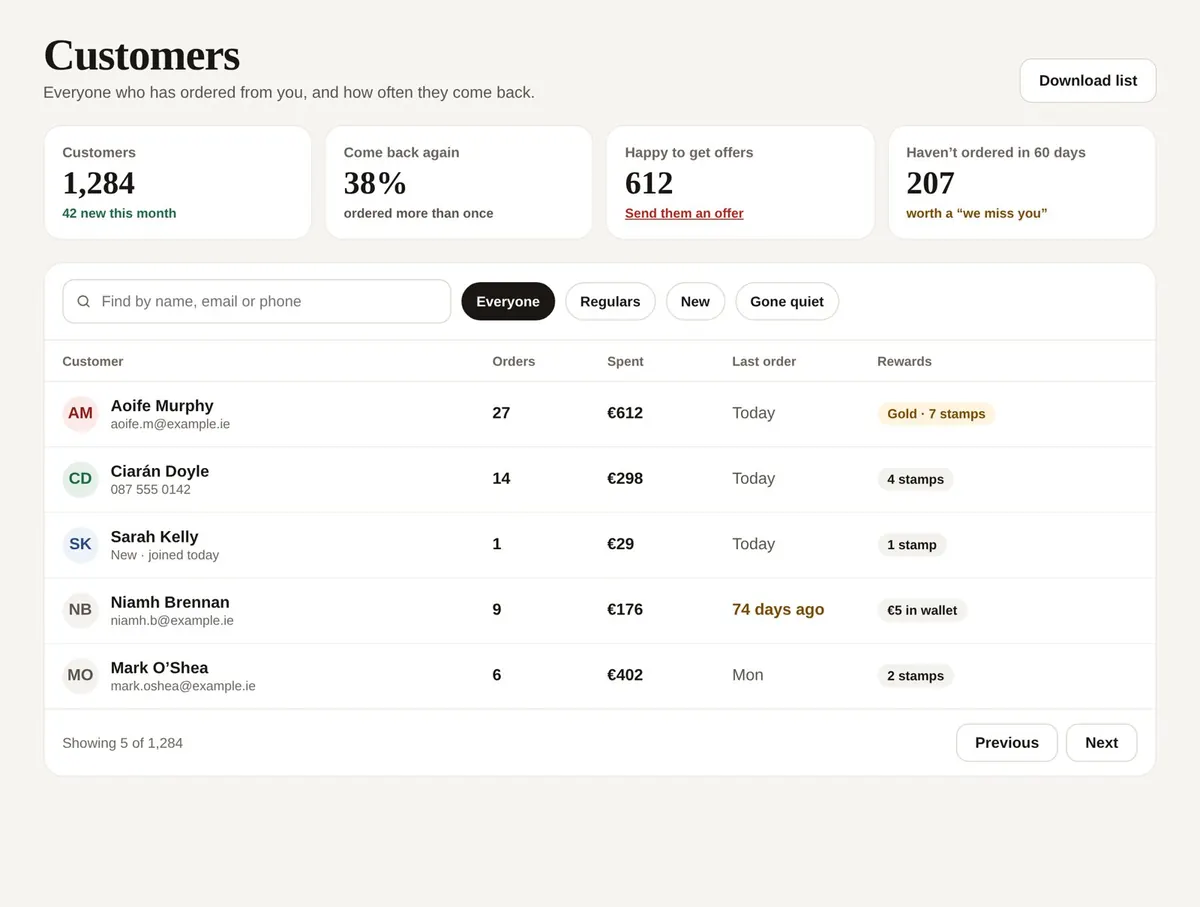
Task: Click the worth a "we miss you" text
Action: point(977,213)
